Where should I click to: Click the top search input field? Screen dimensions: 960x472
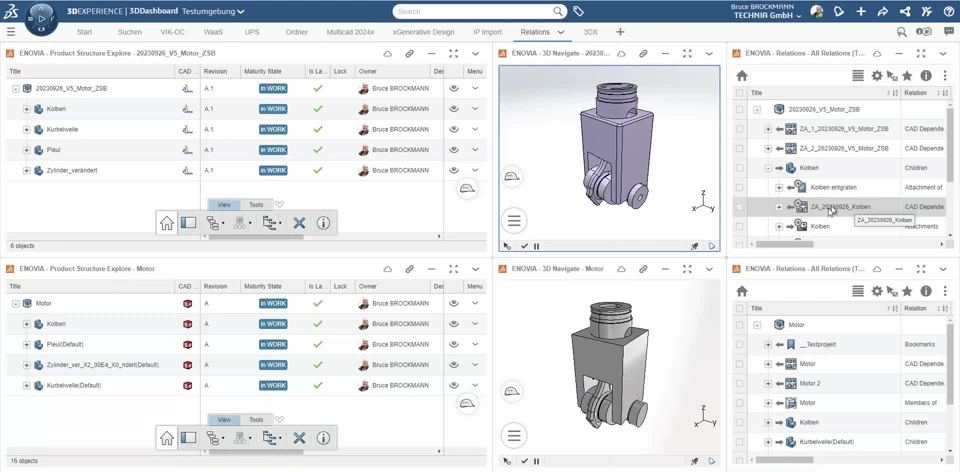point(470,12)
